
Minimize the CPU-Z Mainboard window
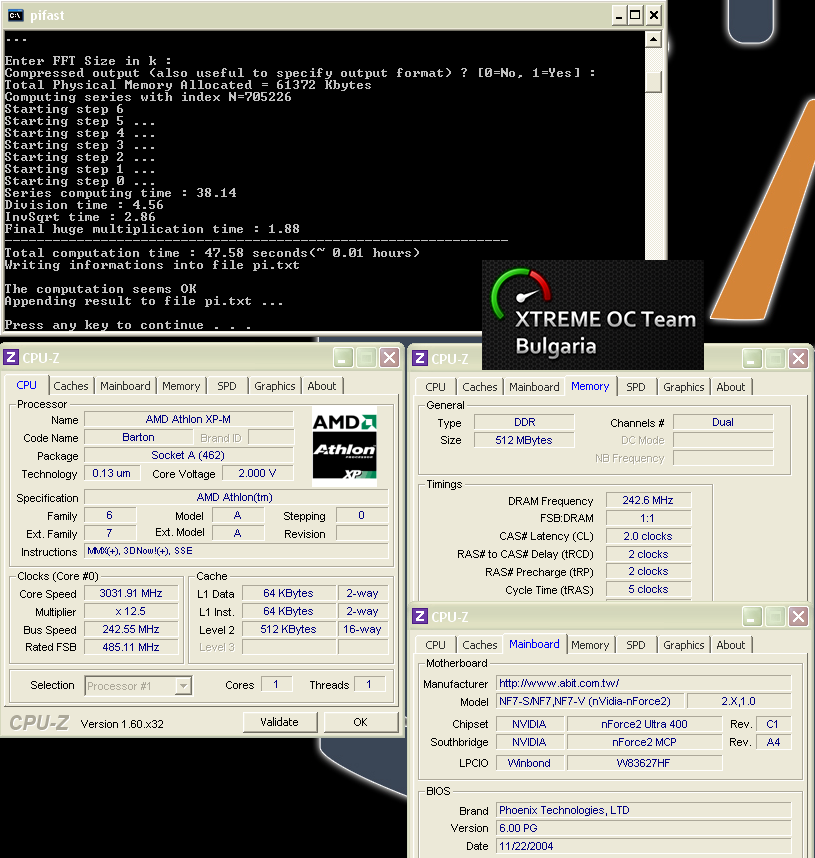(752, 617)
